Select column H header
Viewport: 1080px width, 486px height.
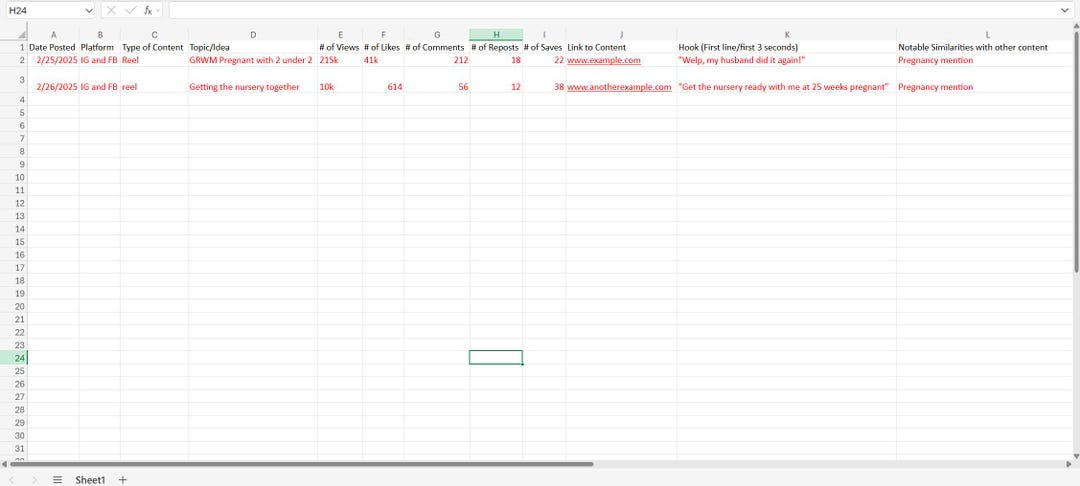click(496, 34)
